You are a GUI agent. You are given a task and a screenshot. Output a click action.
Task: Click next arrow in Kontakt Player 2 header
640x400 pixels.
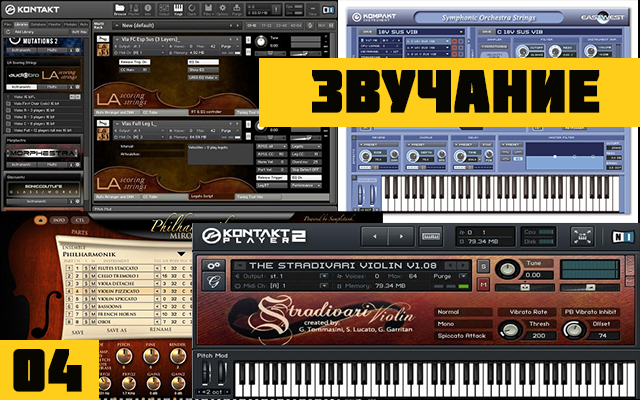(x=401, y=236)
